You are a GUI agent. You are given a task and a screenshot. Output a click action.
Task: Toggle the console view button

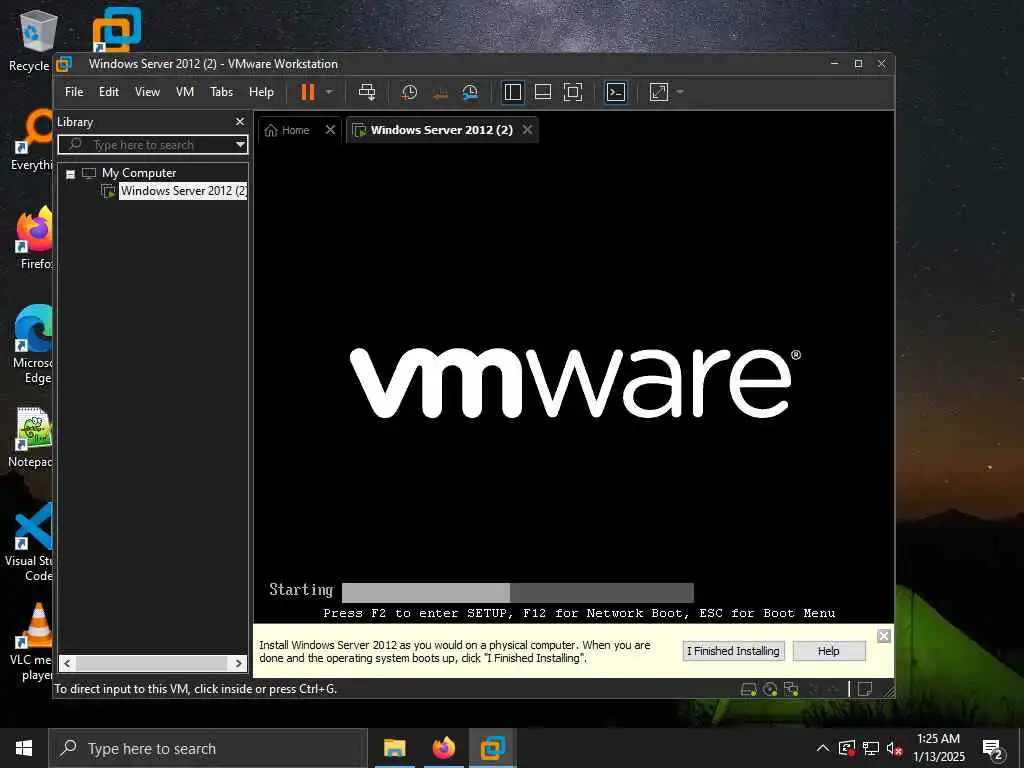(616, 92)
